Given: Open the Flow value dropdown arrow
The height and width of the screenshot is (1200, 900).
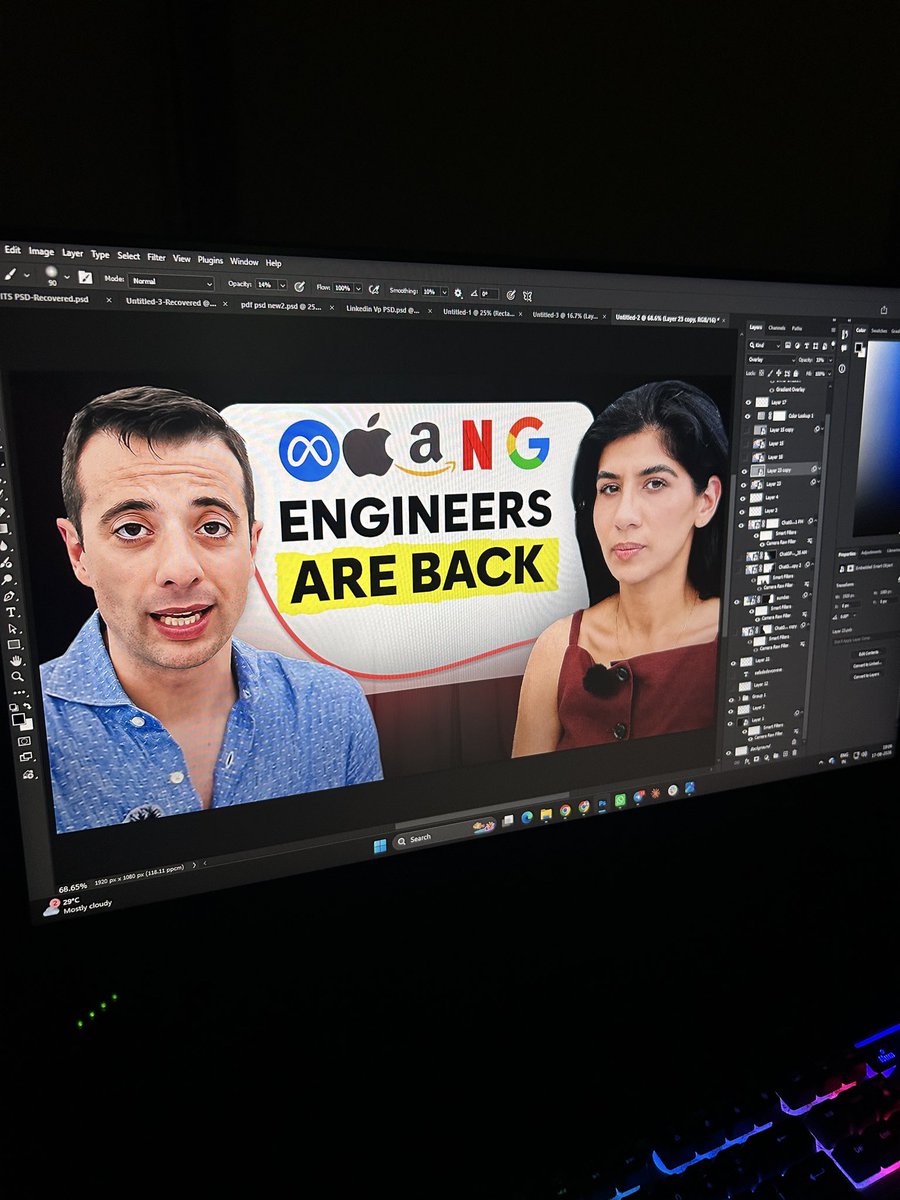Looking at the screenshot, I should [358, 288].
